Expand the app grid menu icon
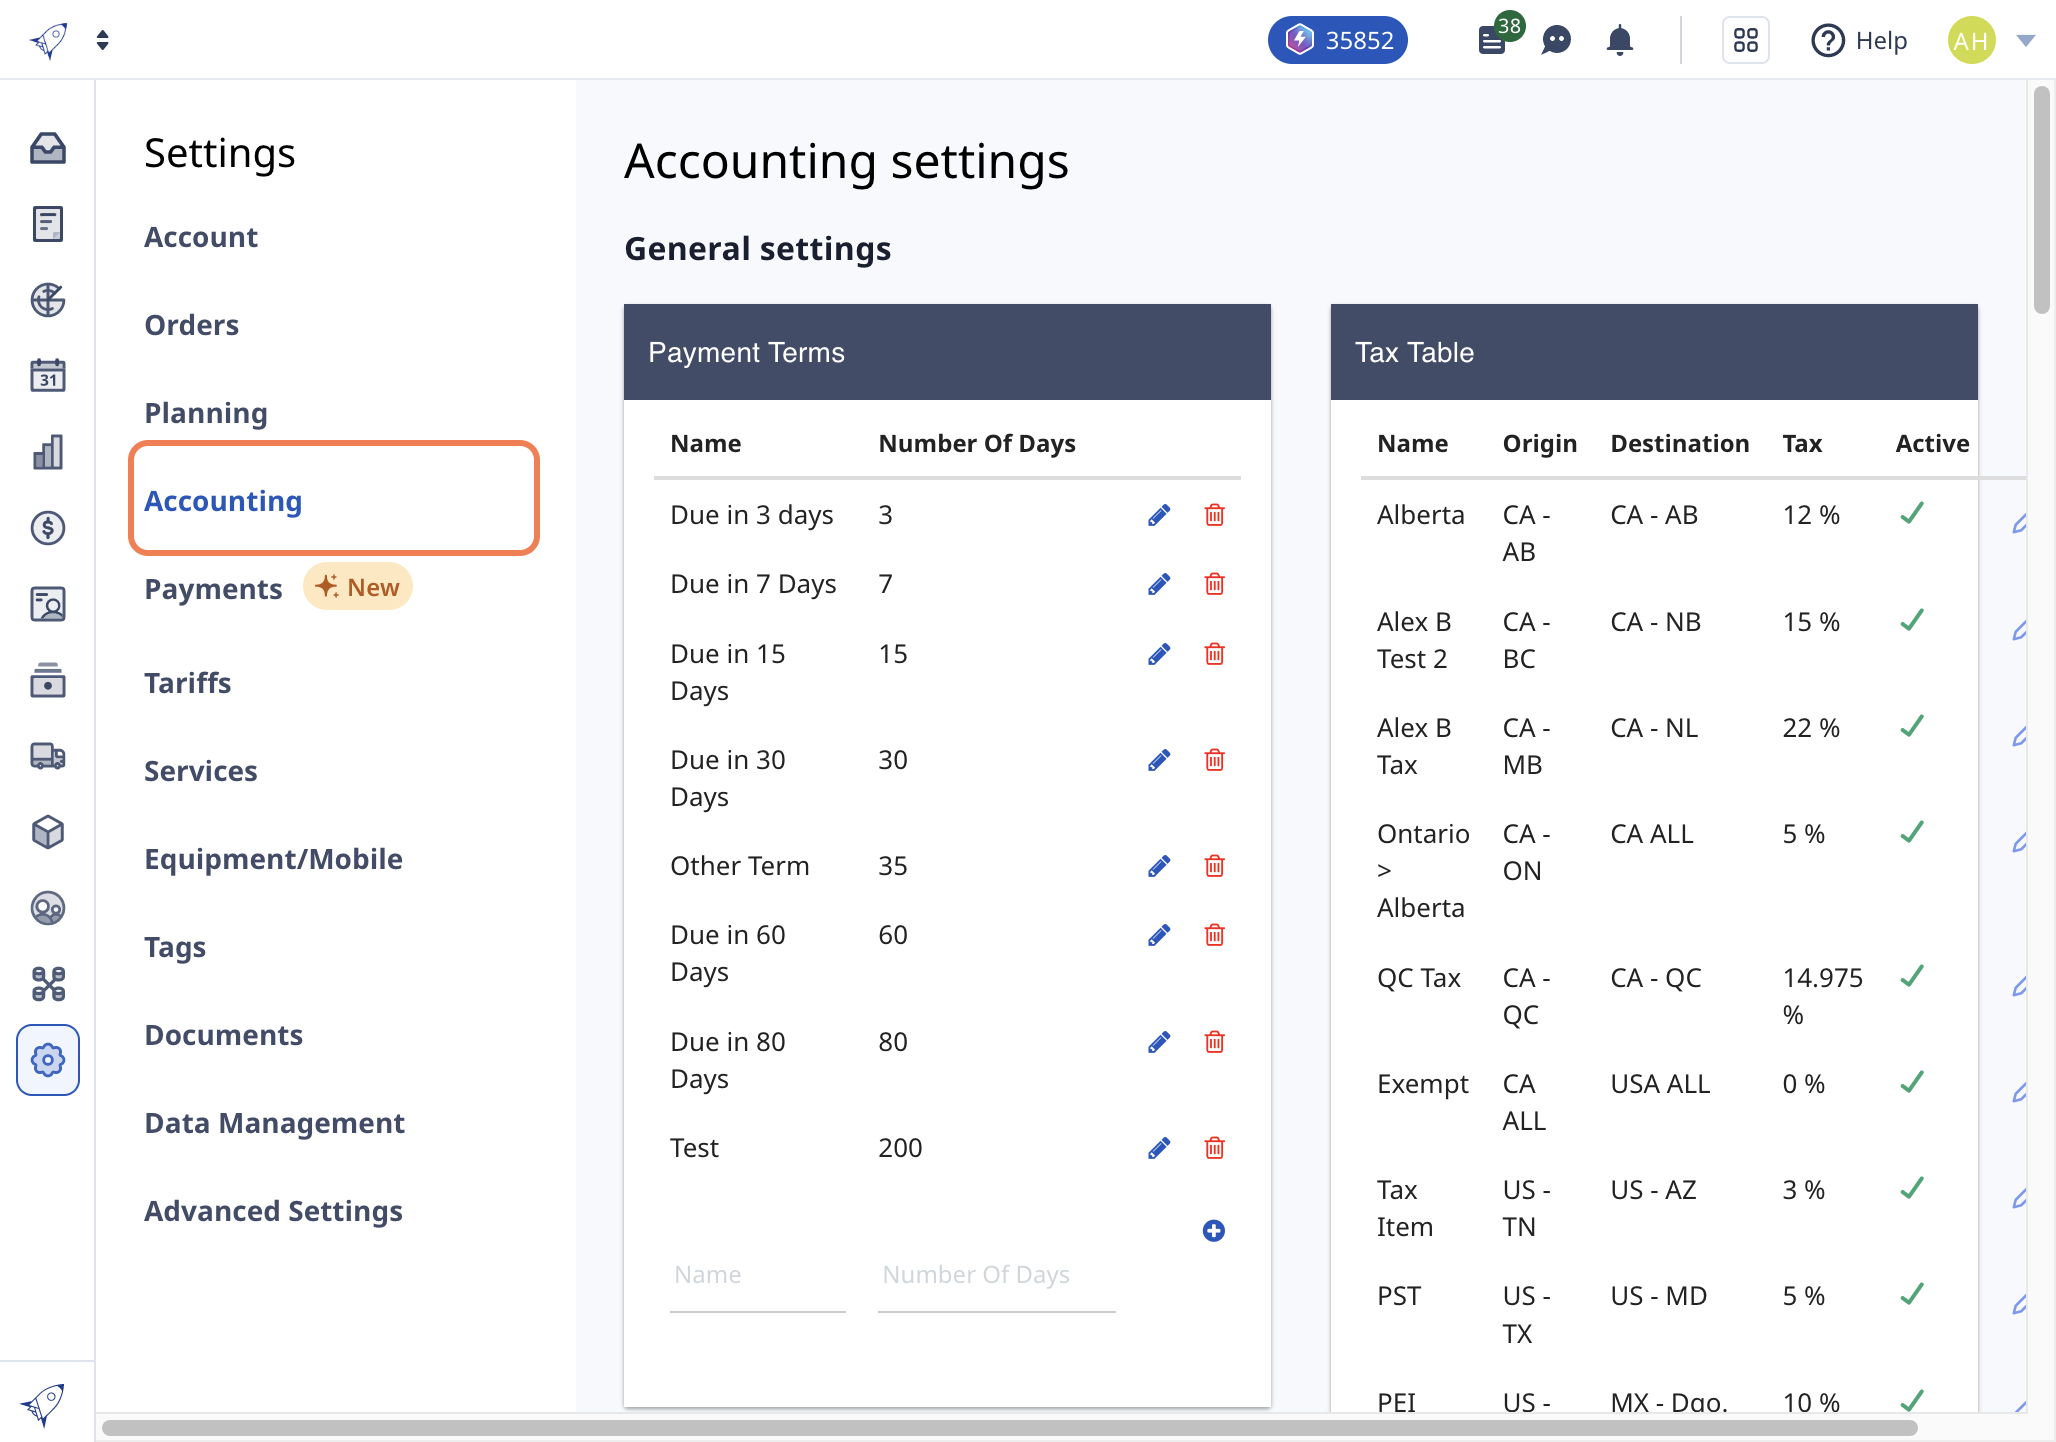This screenshot has width=2056, height=1442. pyautogui.click(x=1745, y=39)
